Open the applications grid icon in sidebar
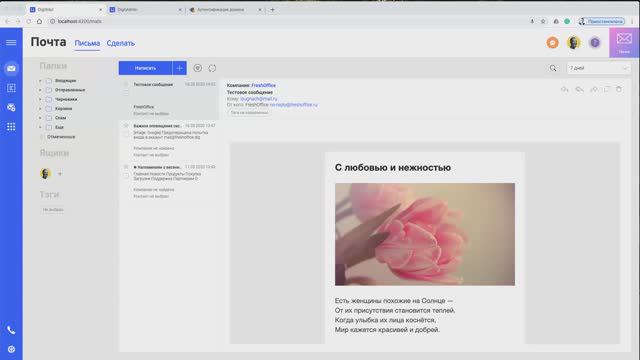 pos(11,127)
